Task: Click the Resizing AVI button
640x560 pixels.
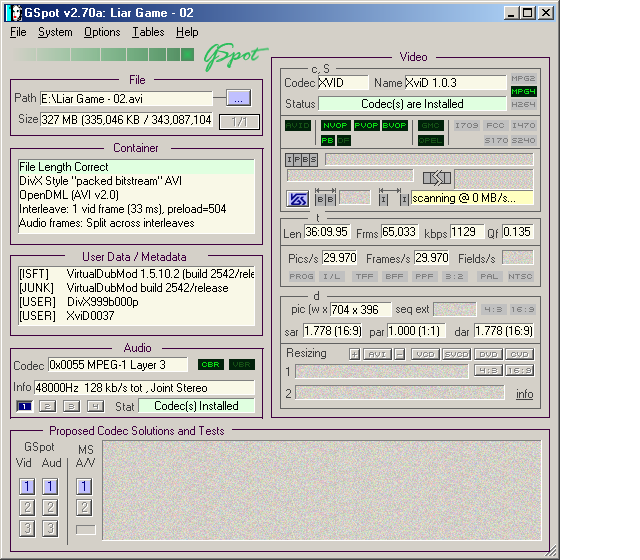Action: click(x=378, y=354)
